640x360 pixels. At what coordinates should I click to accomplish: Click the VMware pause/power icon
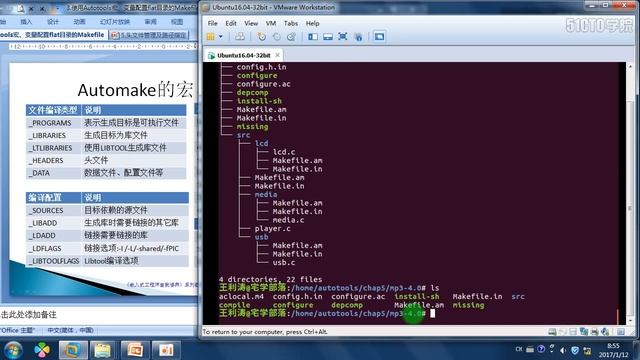211,37
